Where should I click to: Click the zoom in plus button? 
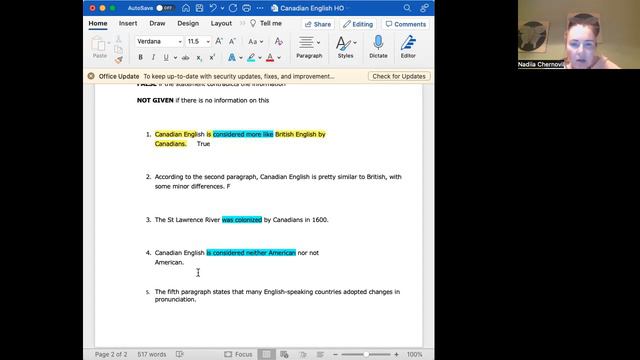pos(396,354)
